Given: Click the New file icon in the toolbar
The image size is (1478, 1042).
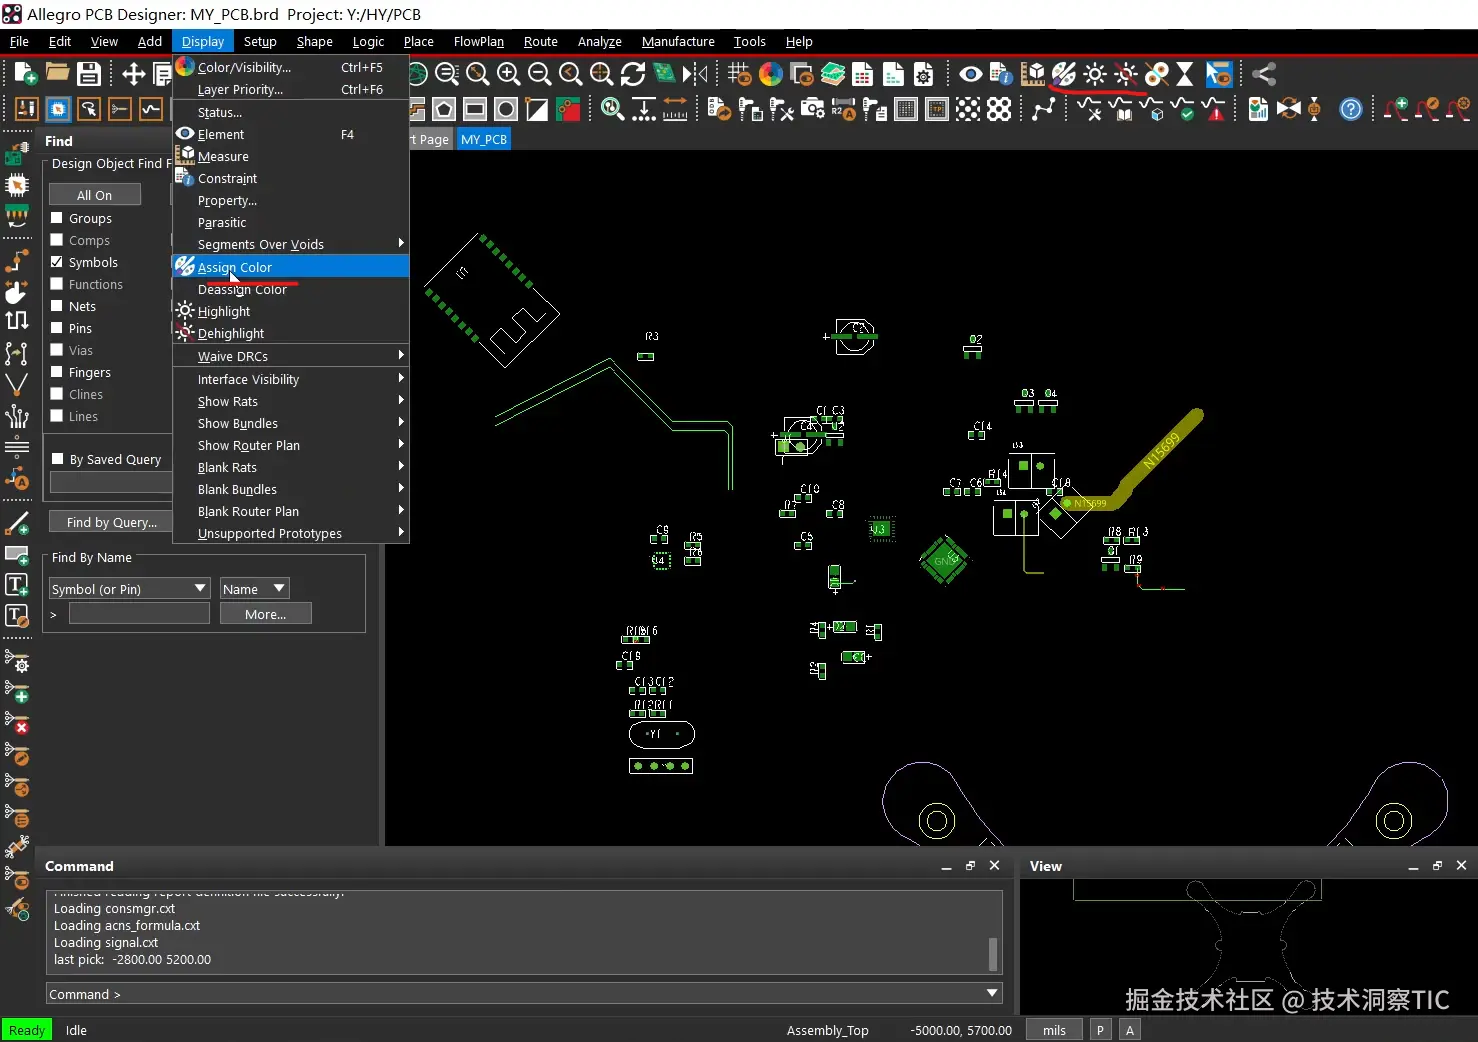Looking at the screenshot, I should [26, 73].
